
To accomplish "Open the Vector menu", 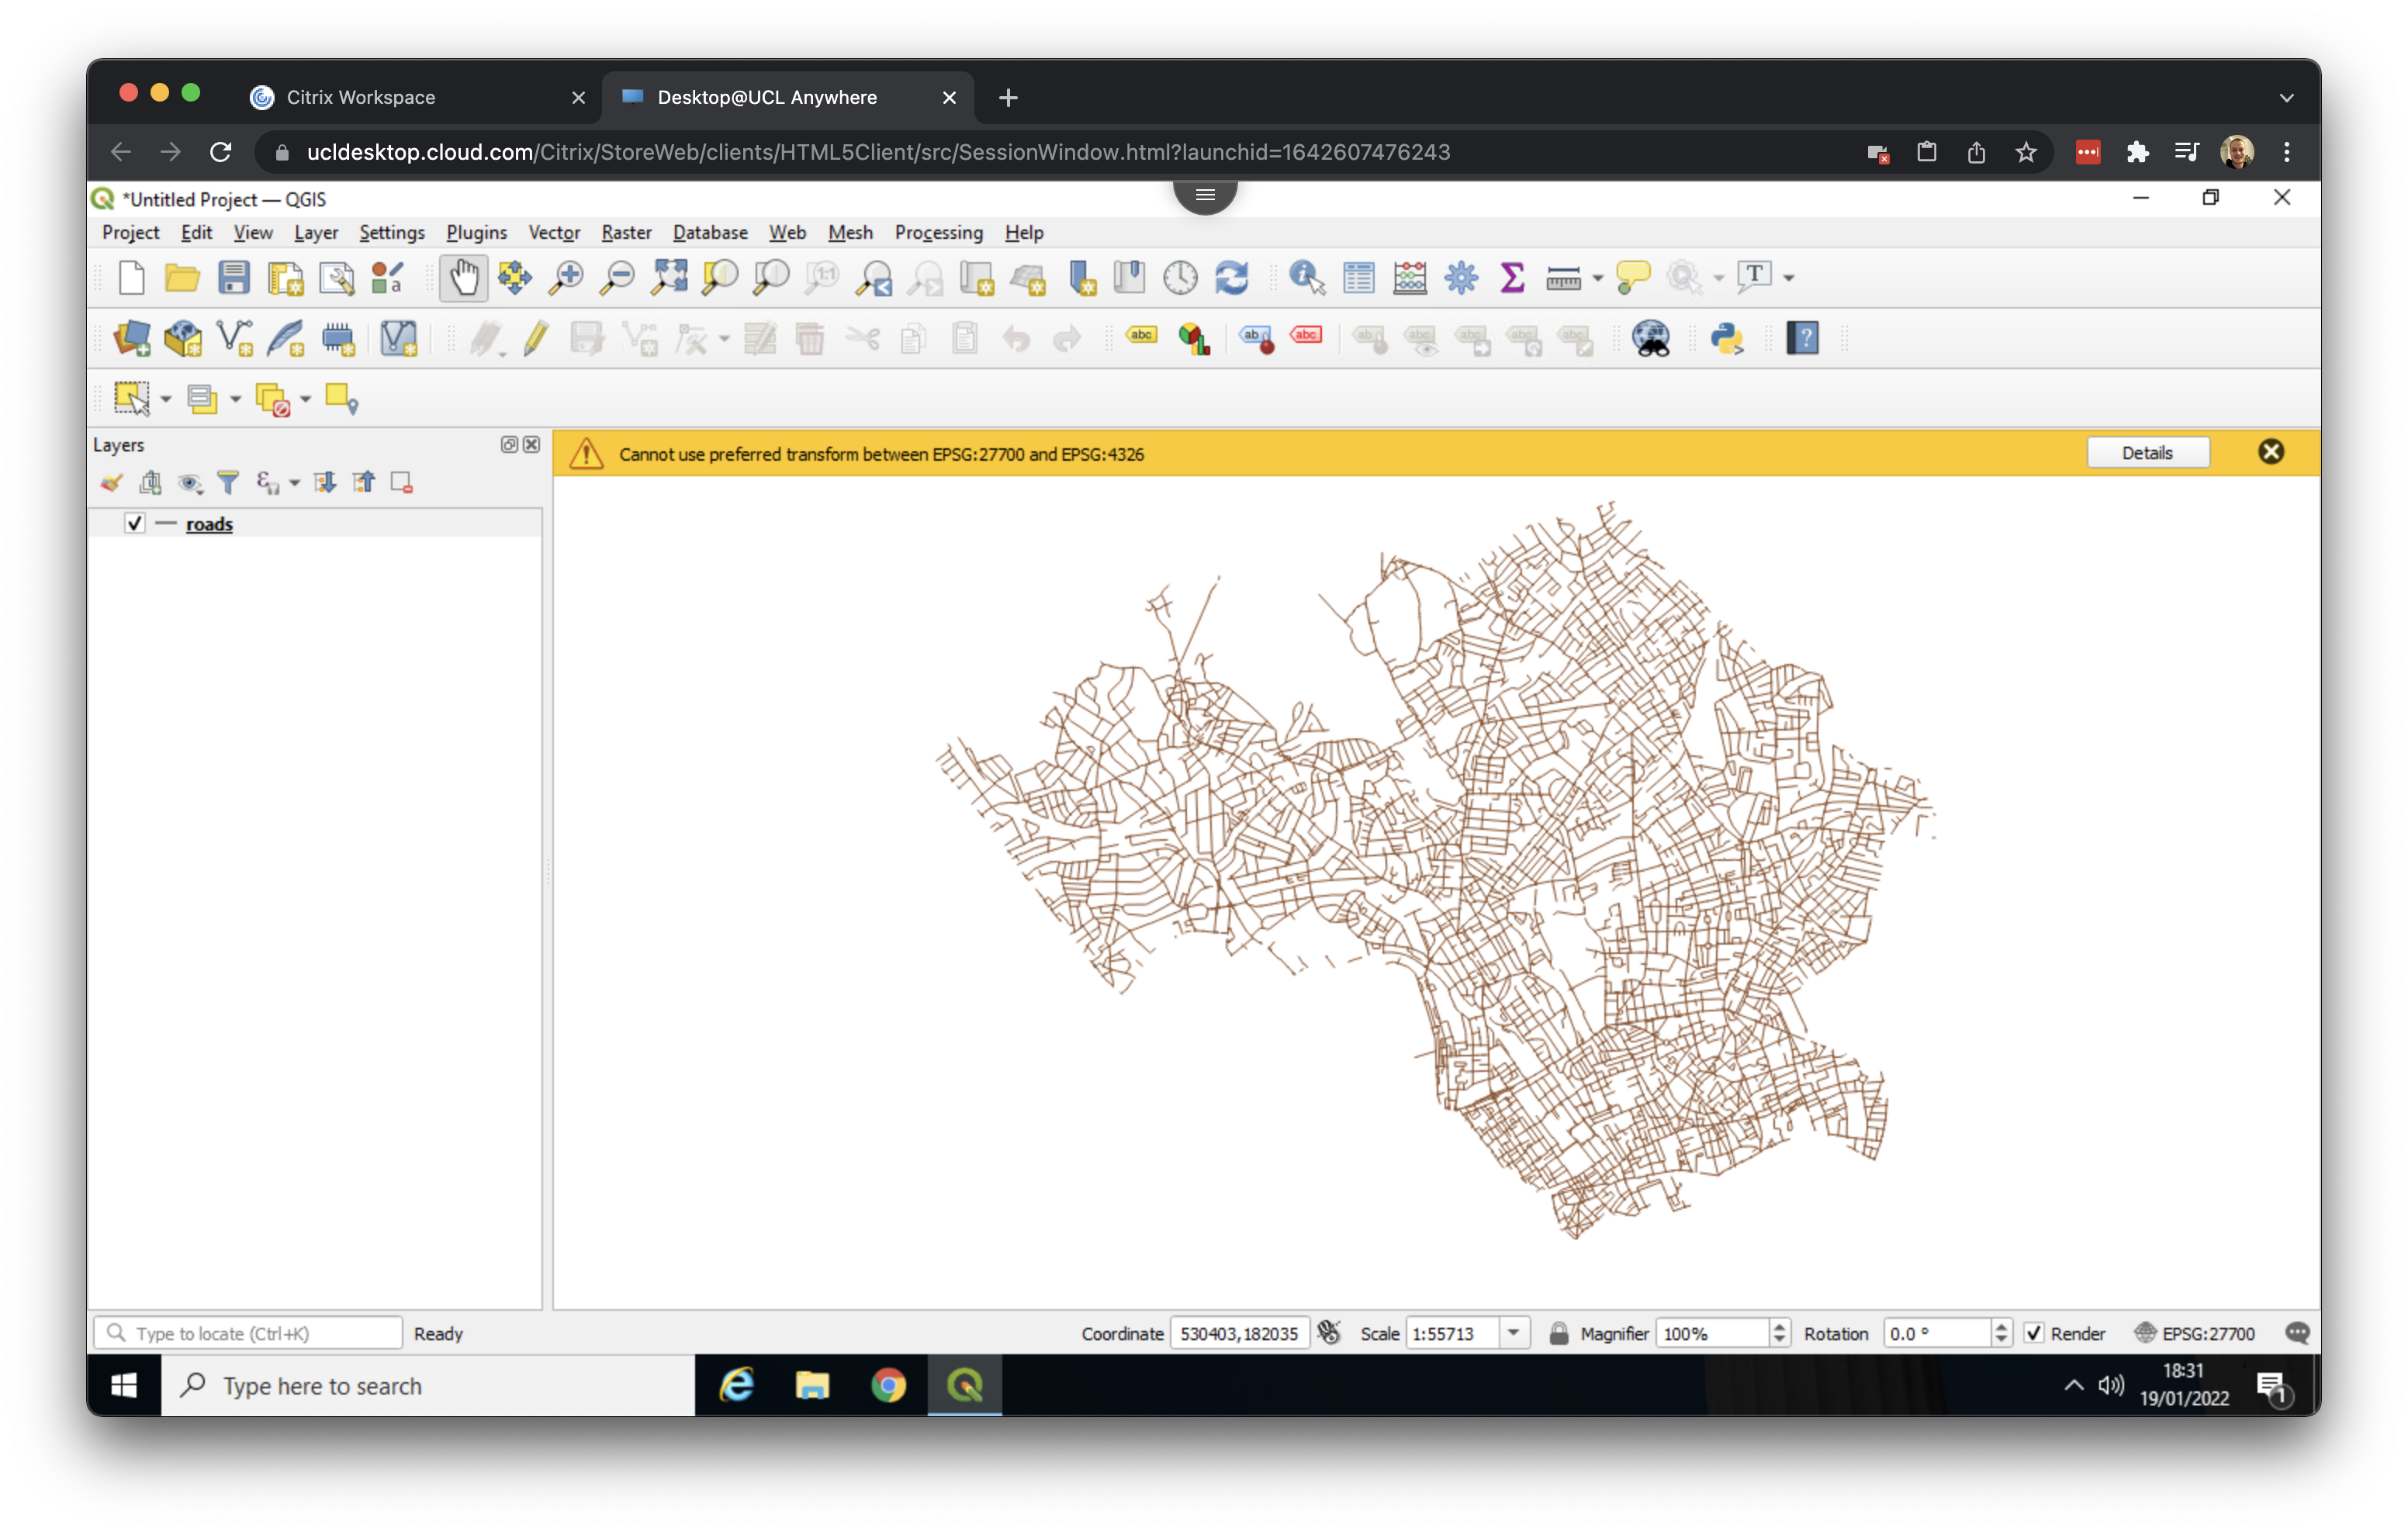I will click(x=553, y=232).
